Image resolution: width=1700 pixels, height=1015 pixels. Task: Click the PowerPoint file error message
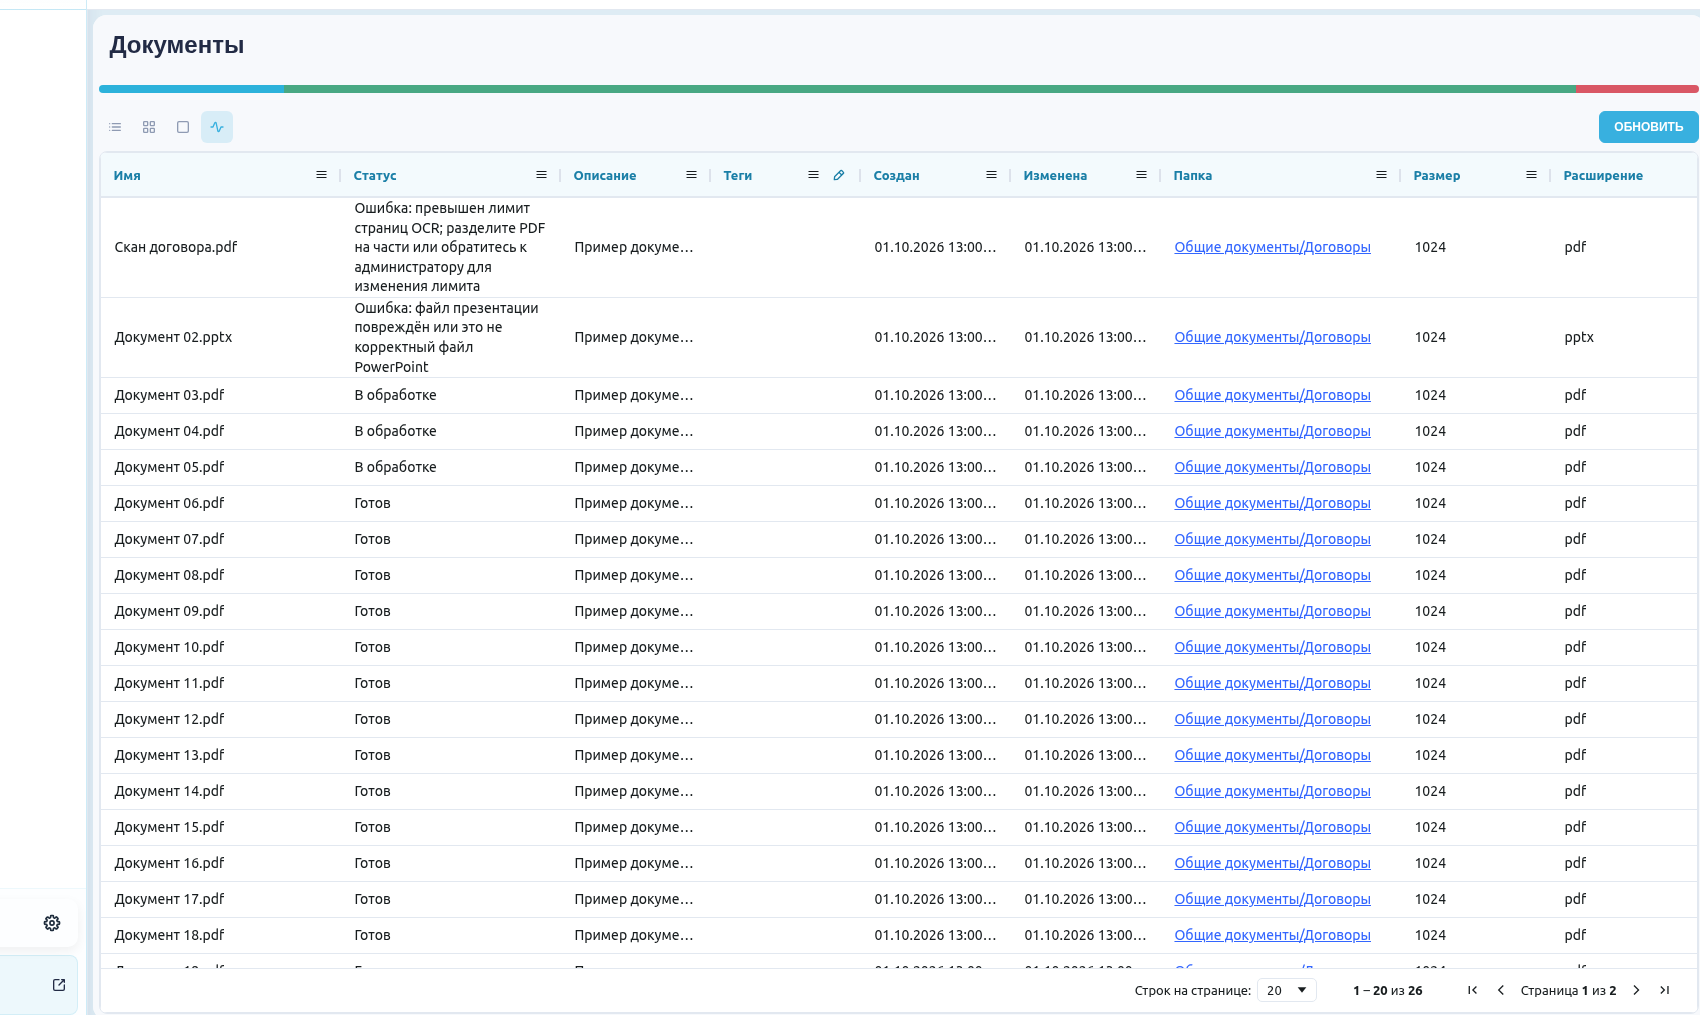coord(446,337)
